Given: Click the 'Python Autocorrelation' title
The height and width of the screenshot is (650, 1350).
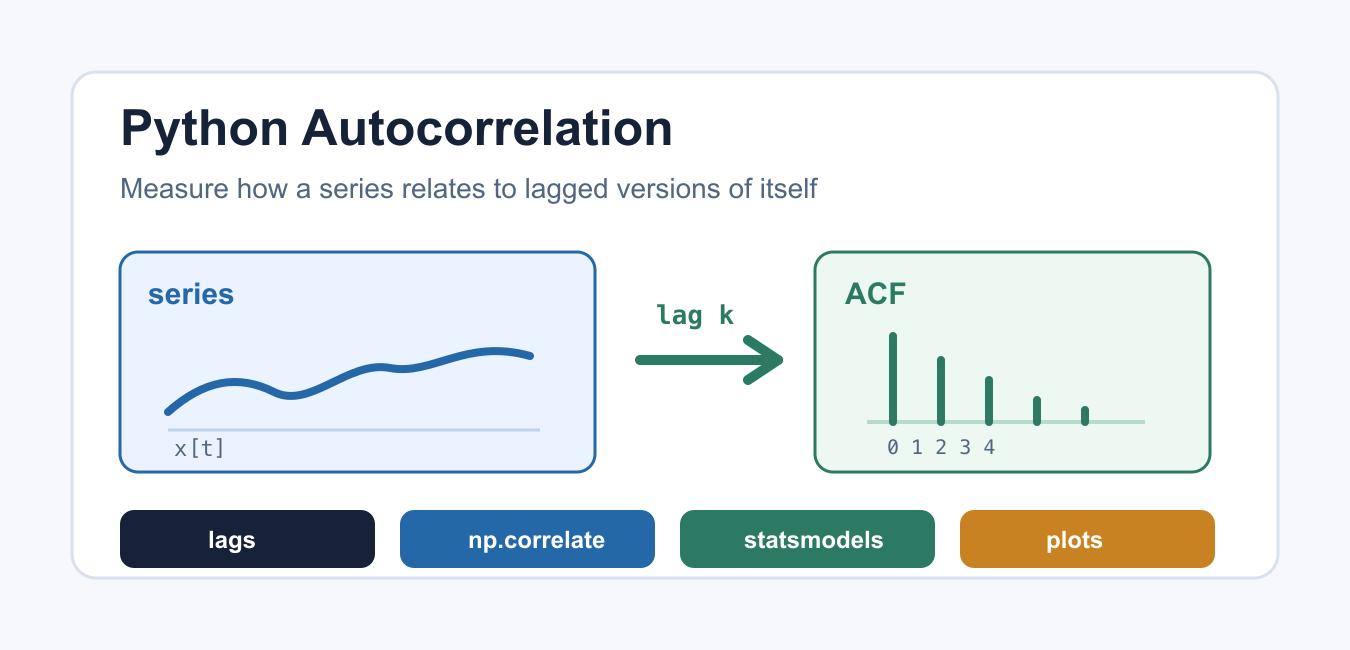Looking at the screenshot, I should (396, 129).
